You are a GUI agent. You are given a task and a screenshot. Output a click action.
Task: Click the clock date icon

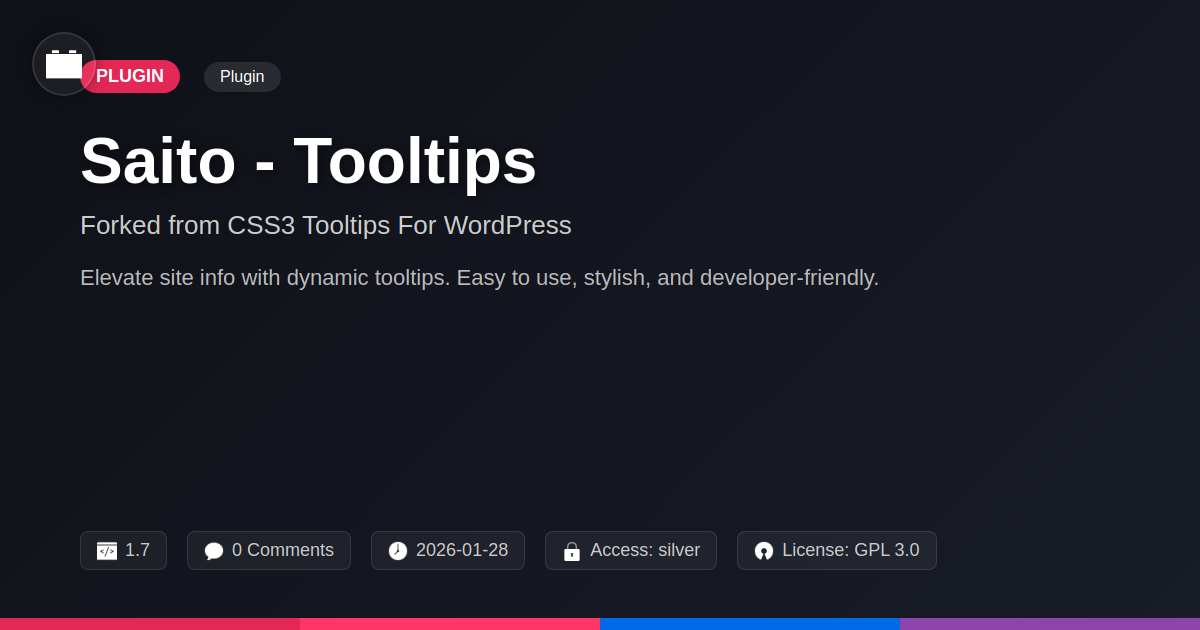coord(398,551)
